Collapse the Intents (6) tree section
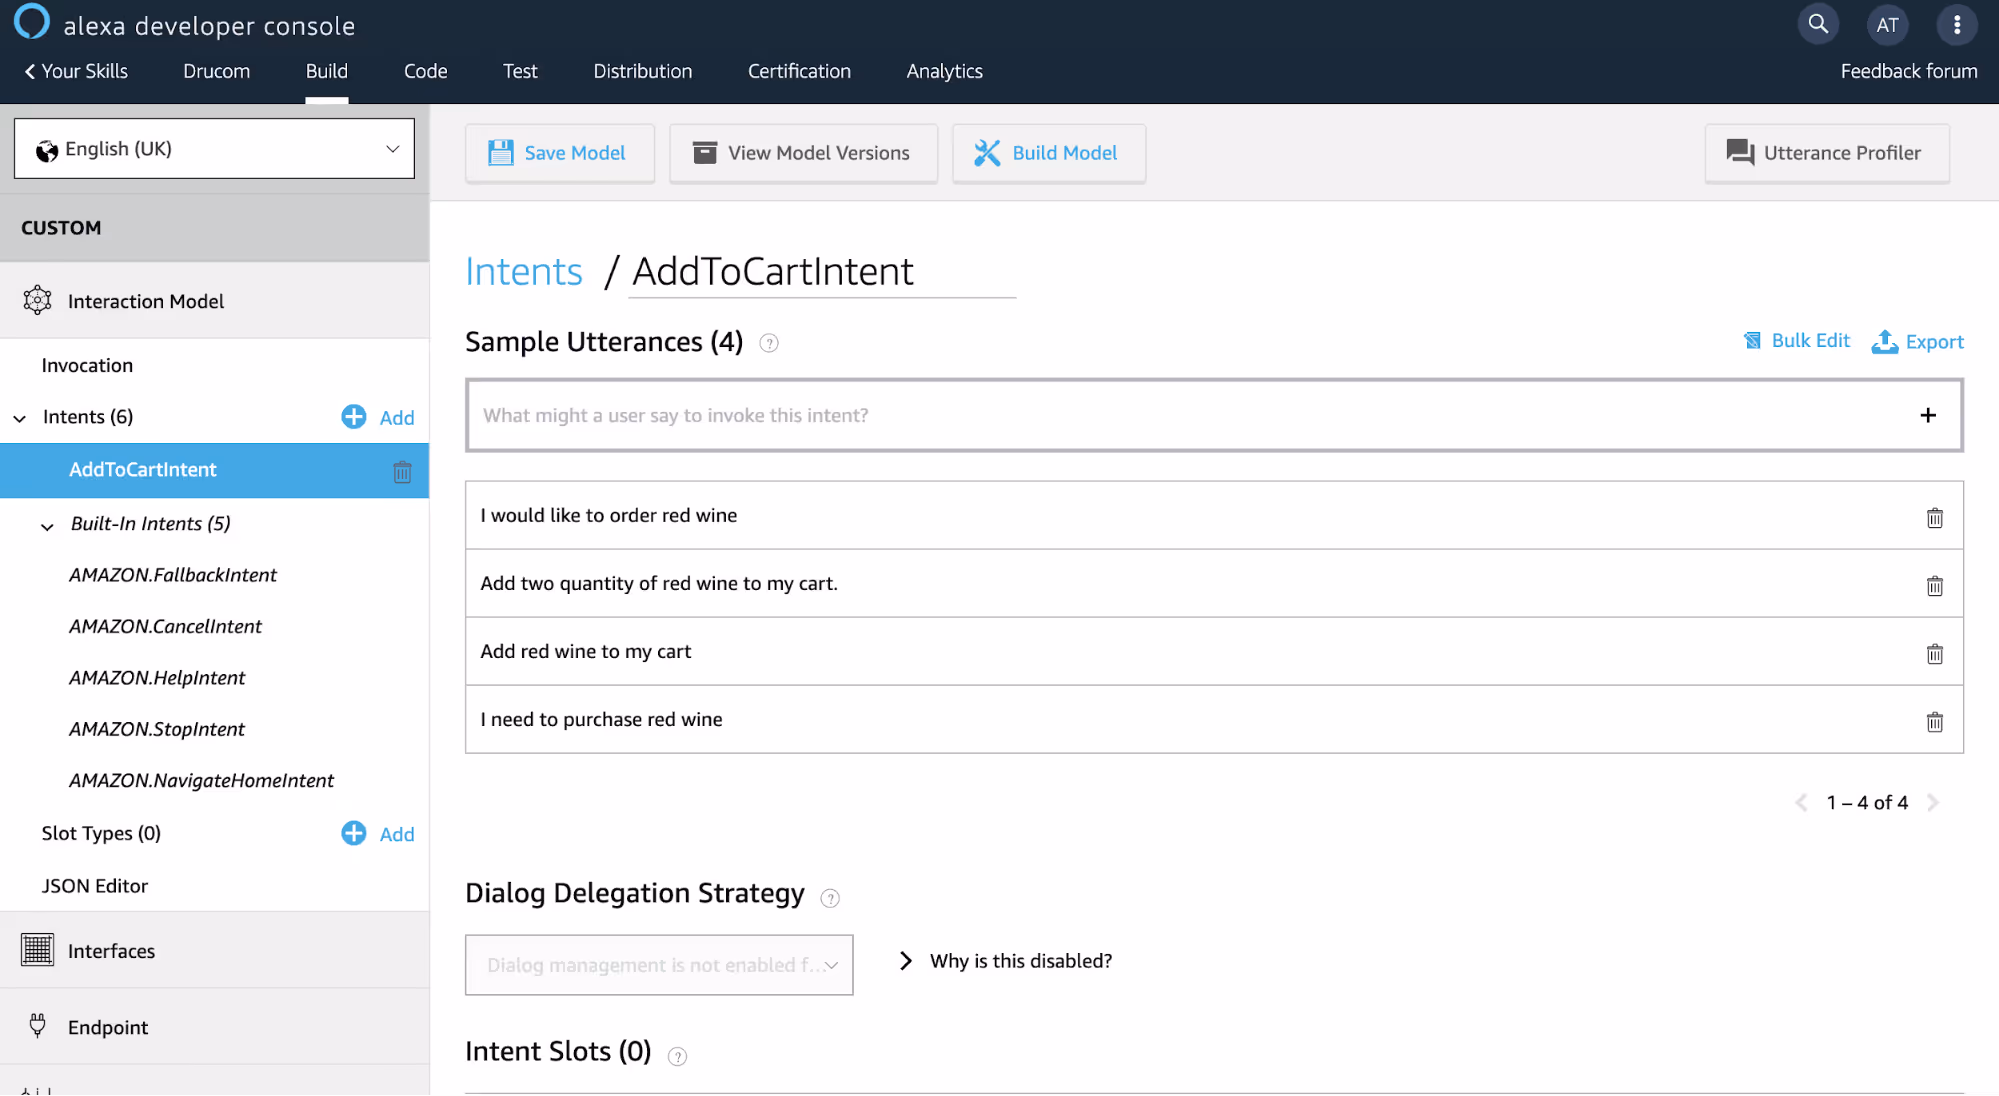Viewport: 1999px width, 1096px height. pos(20,418)
